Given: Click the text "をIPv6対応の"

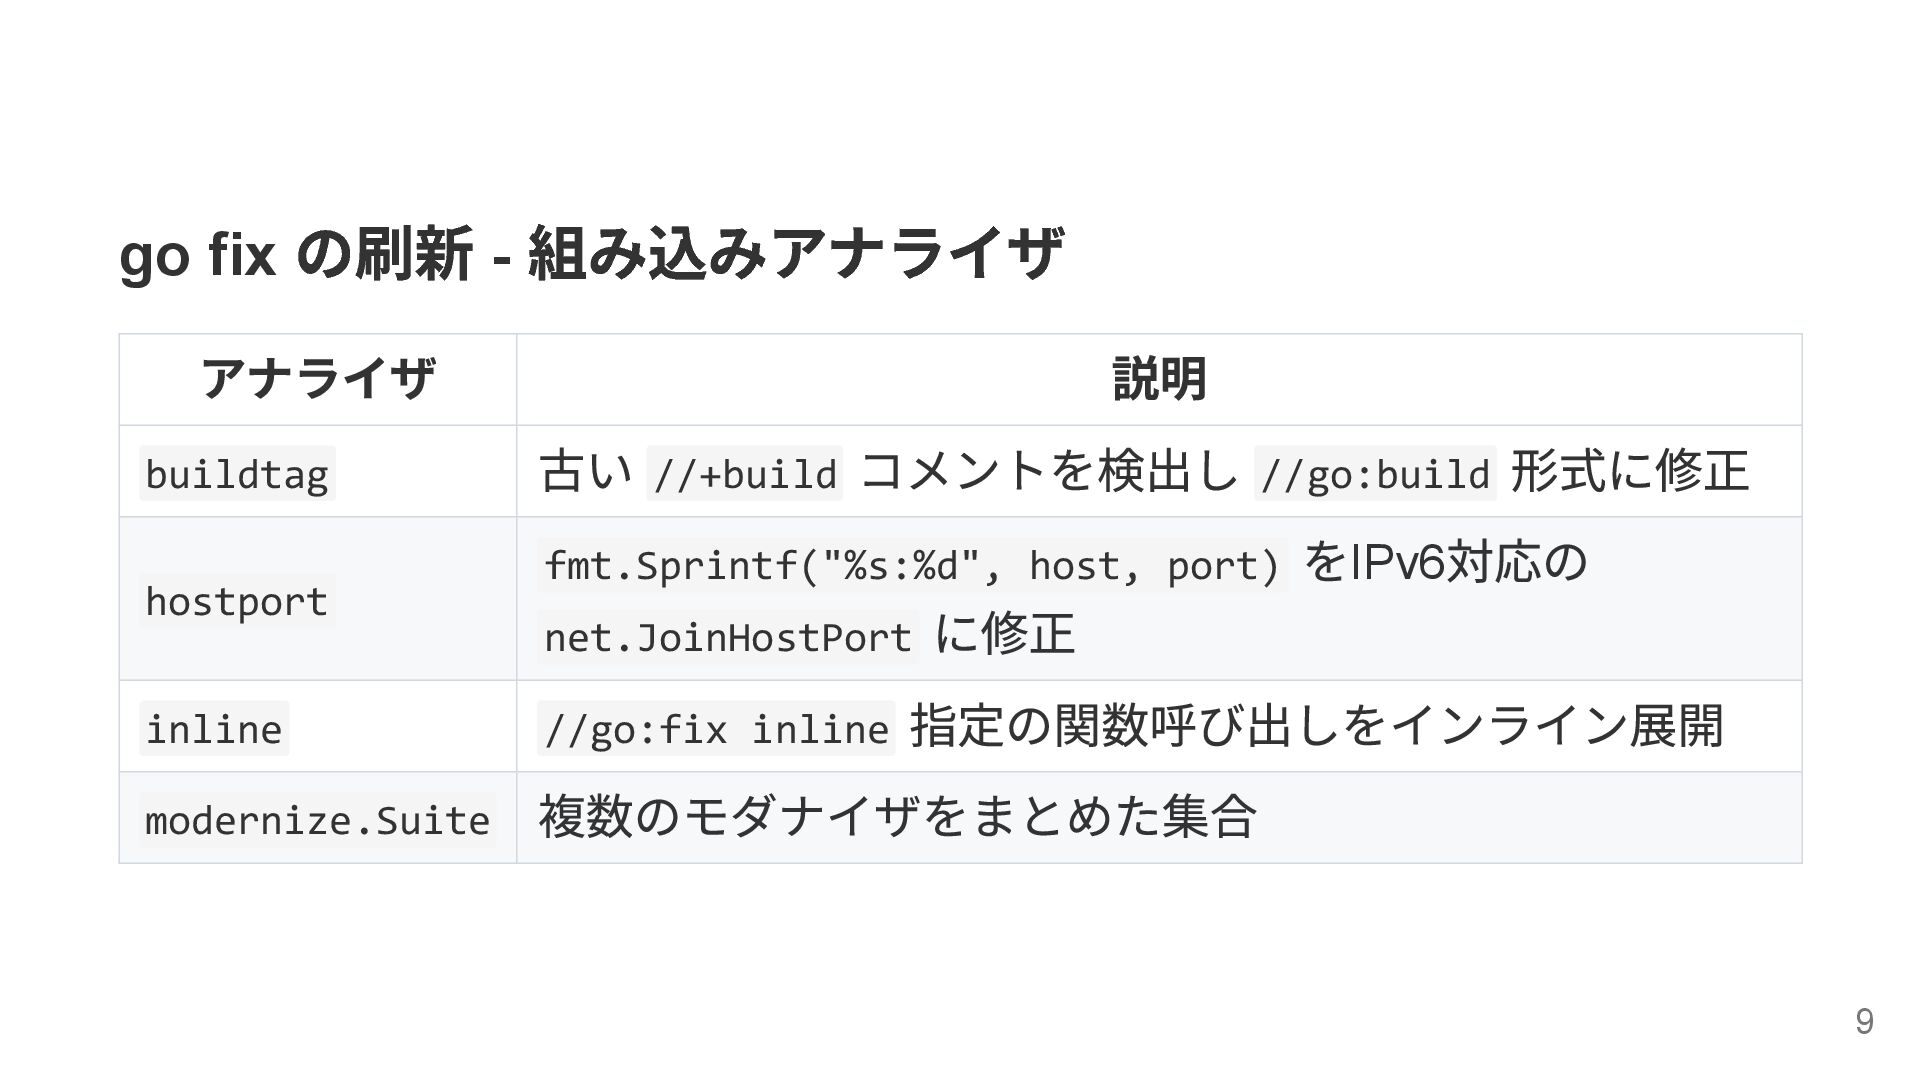Looking at the screenshot, I should coord(1445,563).
